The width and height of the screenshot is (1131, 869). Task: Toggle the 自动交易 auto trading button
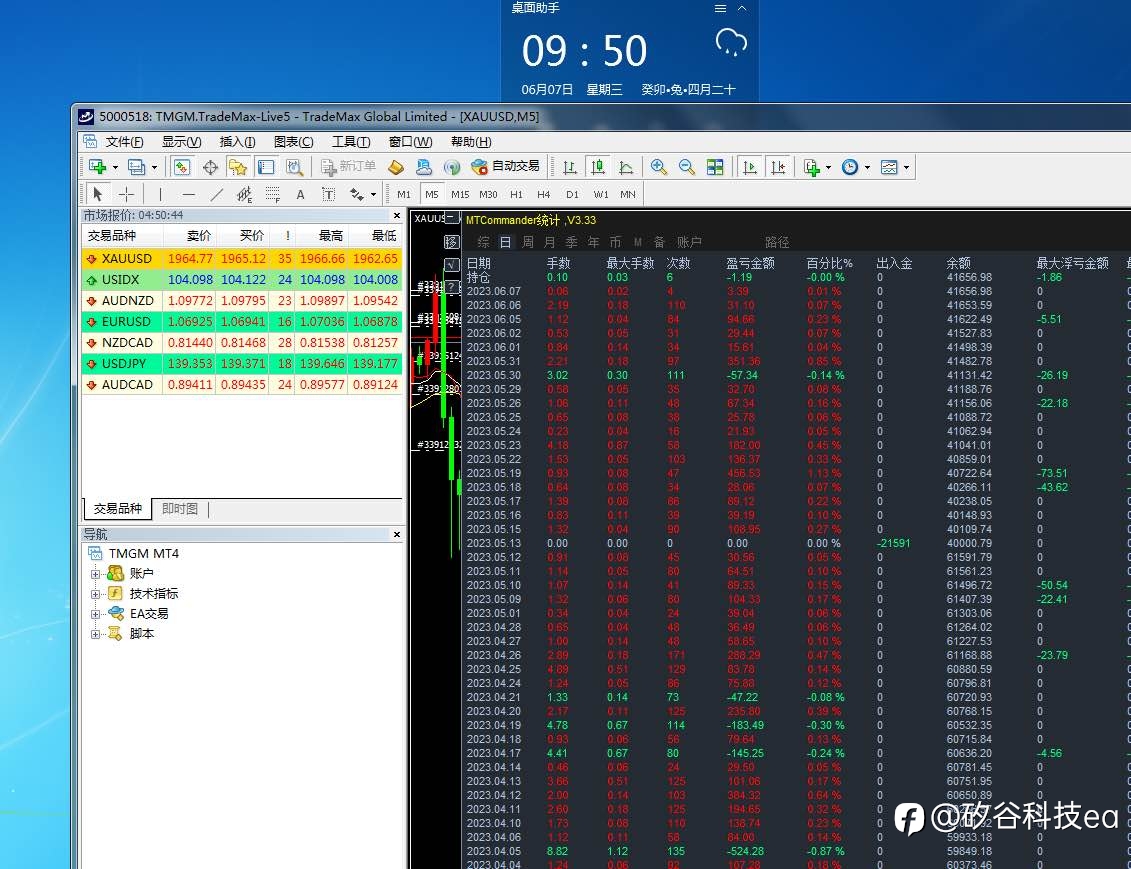pos(505,167)
